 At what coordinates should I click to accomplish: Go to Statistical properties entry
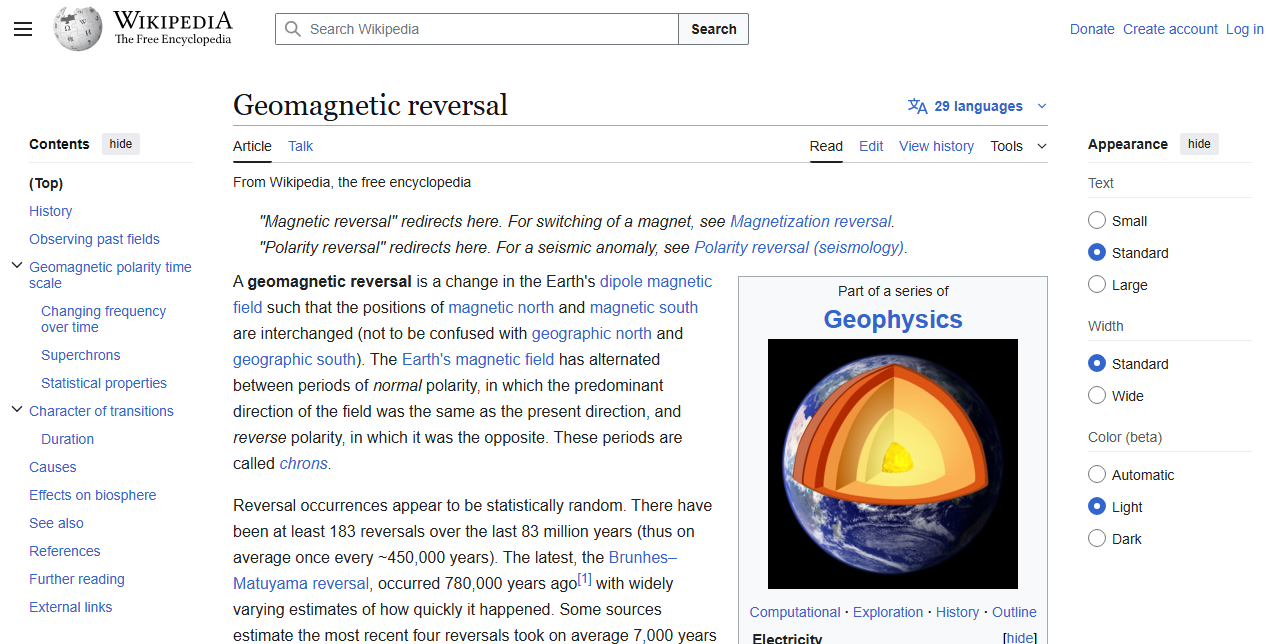point(104,383)
